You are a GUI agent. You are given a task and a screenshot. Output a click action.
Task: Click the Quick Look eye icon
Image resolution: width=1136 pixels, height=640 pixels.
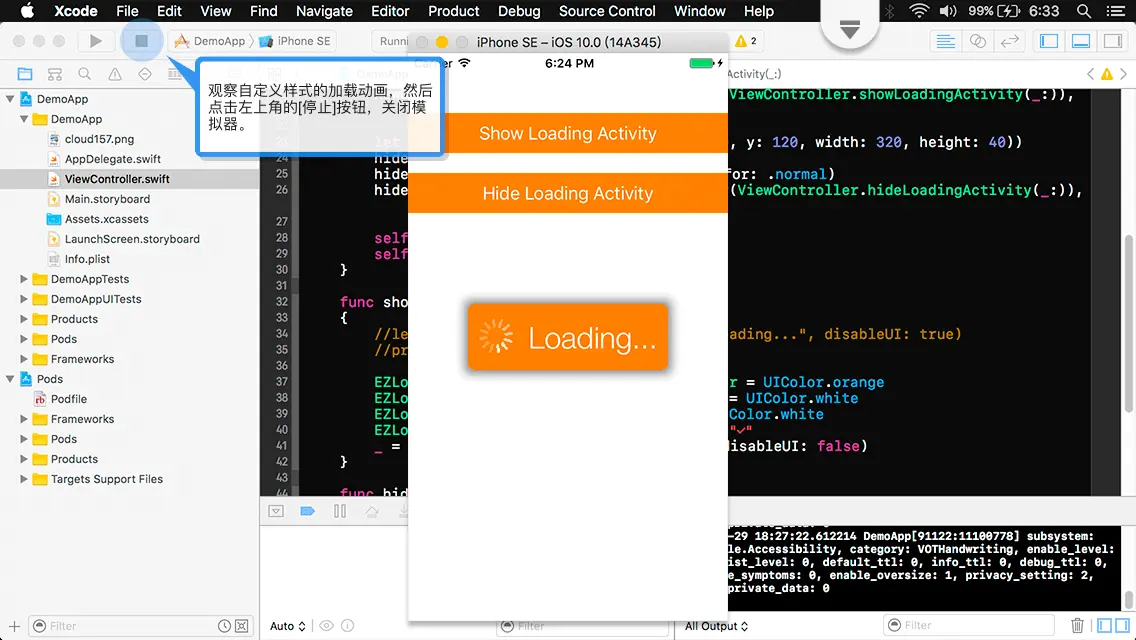click(x=327, y=626)
